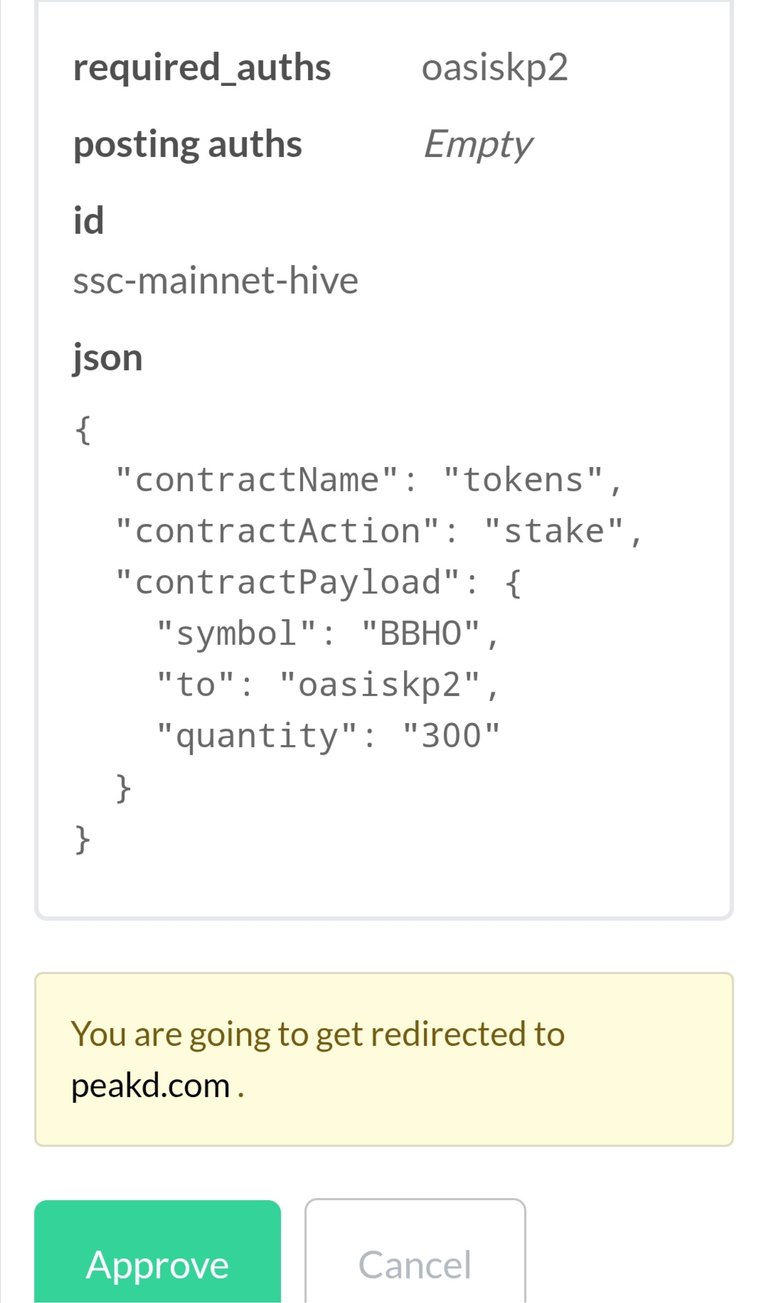Cancel the transaction request
The image size is (768, 1303).
pos(415,1252)
